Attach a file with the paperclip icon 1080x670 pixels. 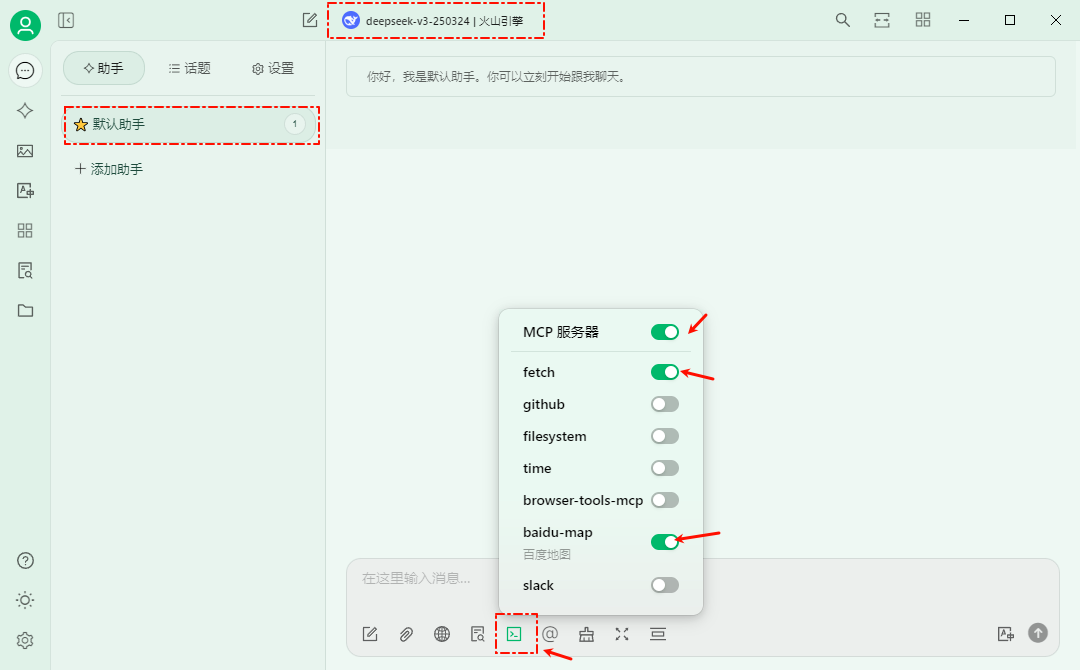click(x=406, y=634)
